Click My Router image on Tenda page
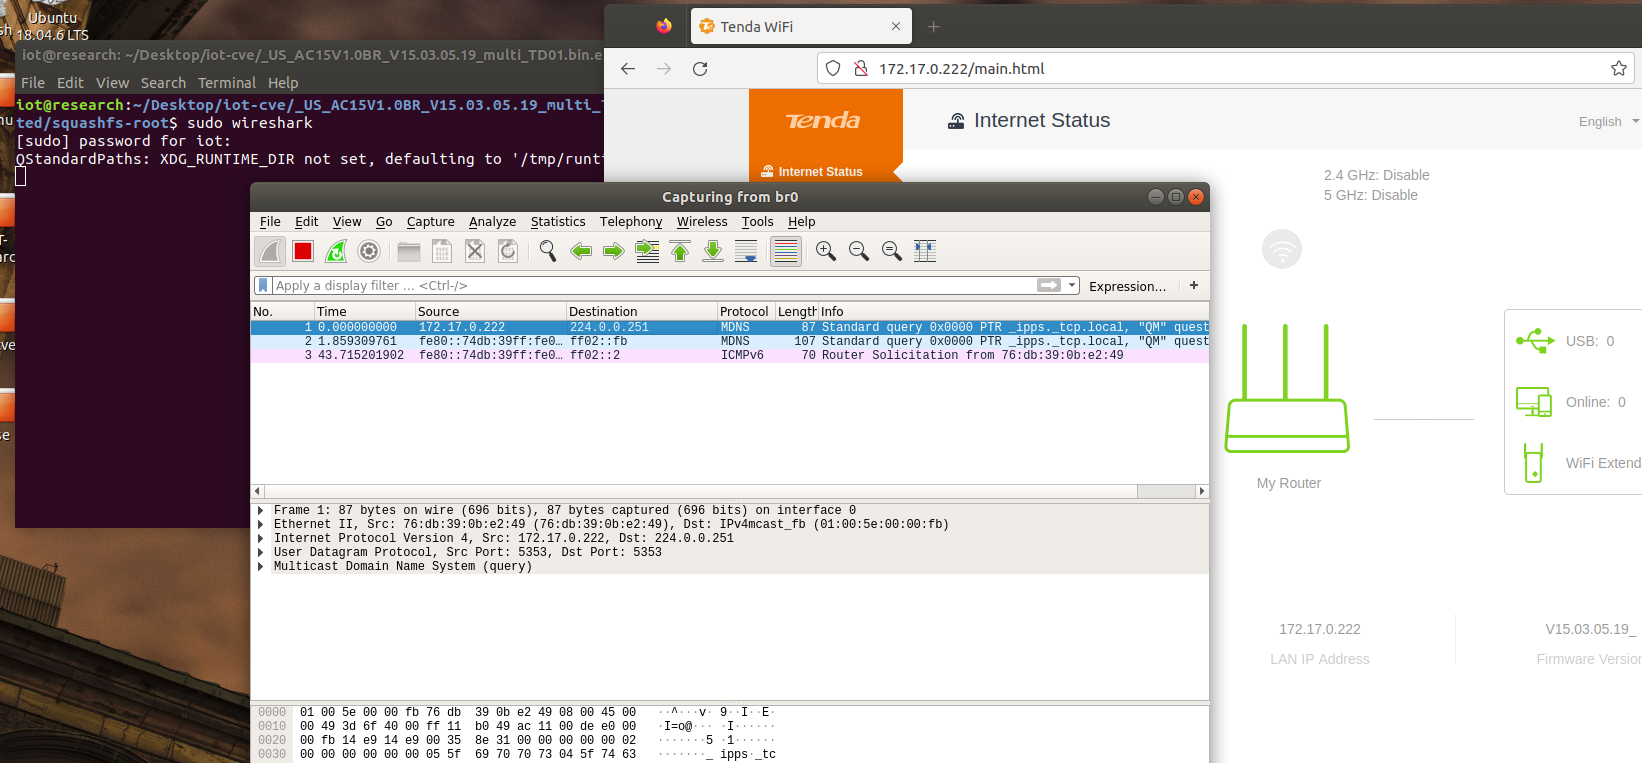Screen dimensions: 1642x763 pyautogui.click(x=1287, y=388)
